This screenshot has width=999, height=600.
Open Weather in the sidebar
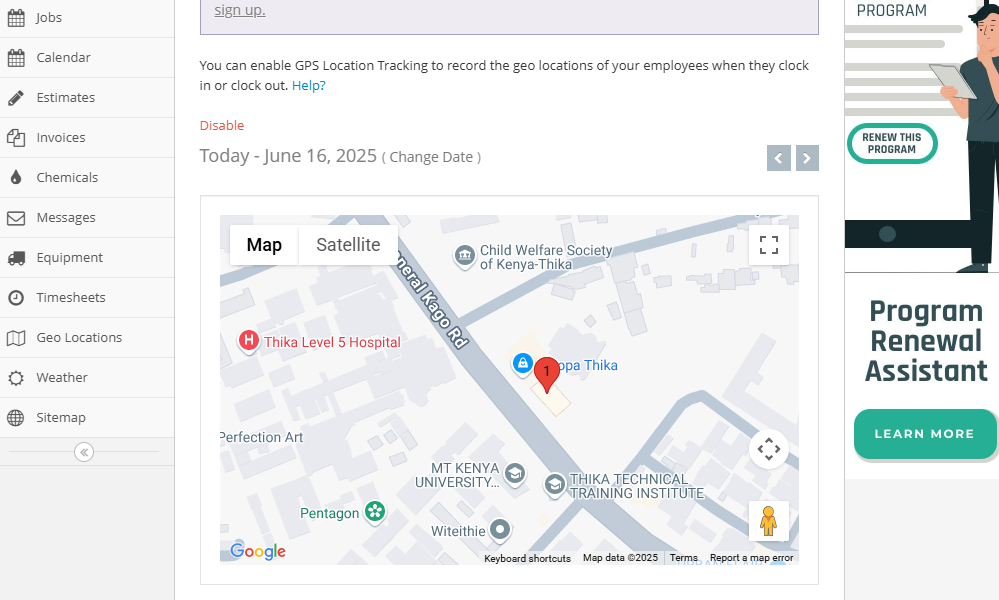87,378
